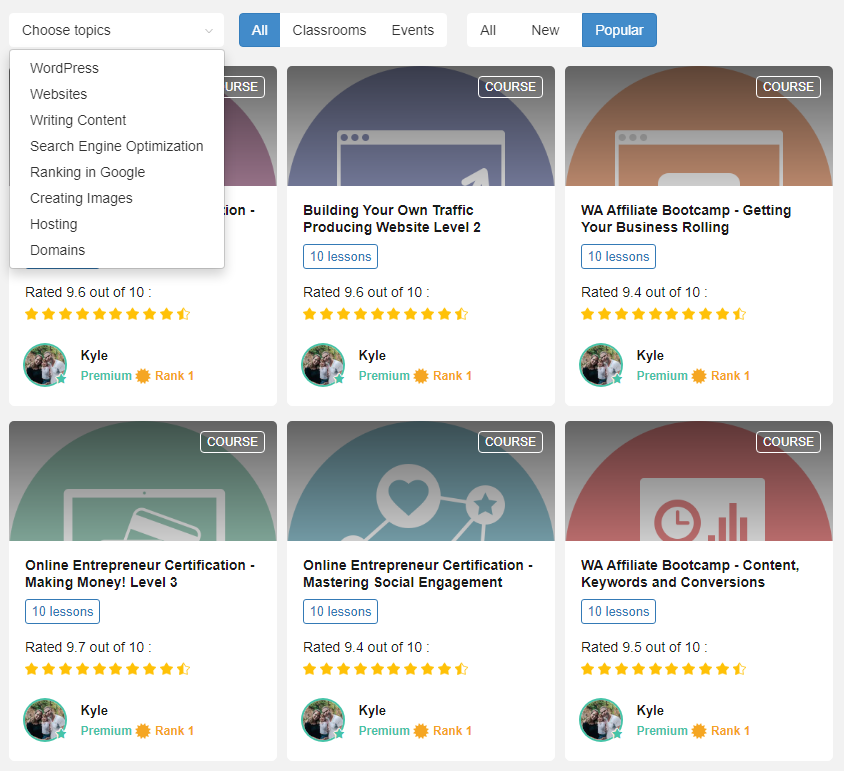Pick Creating Images topic
The width and height of the screenshot is (844, 771).
81,198
